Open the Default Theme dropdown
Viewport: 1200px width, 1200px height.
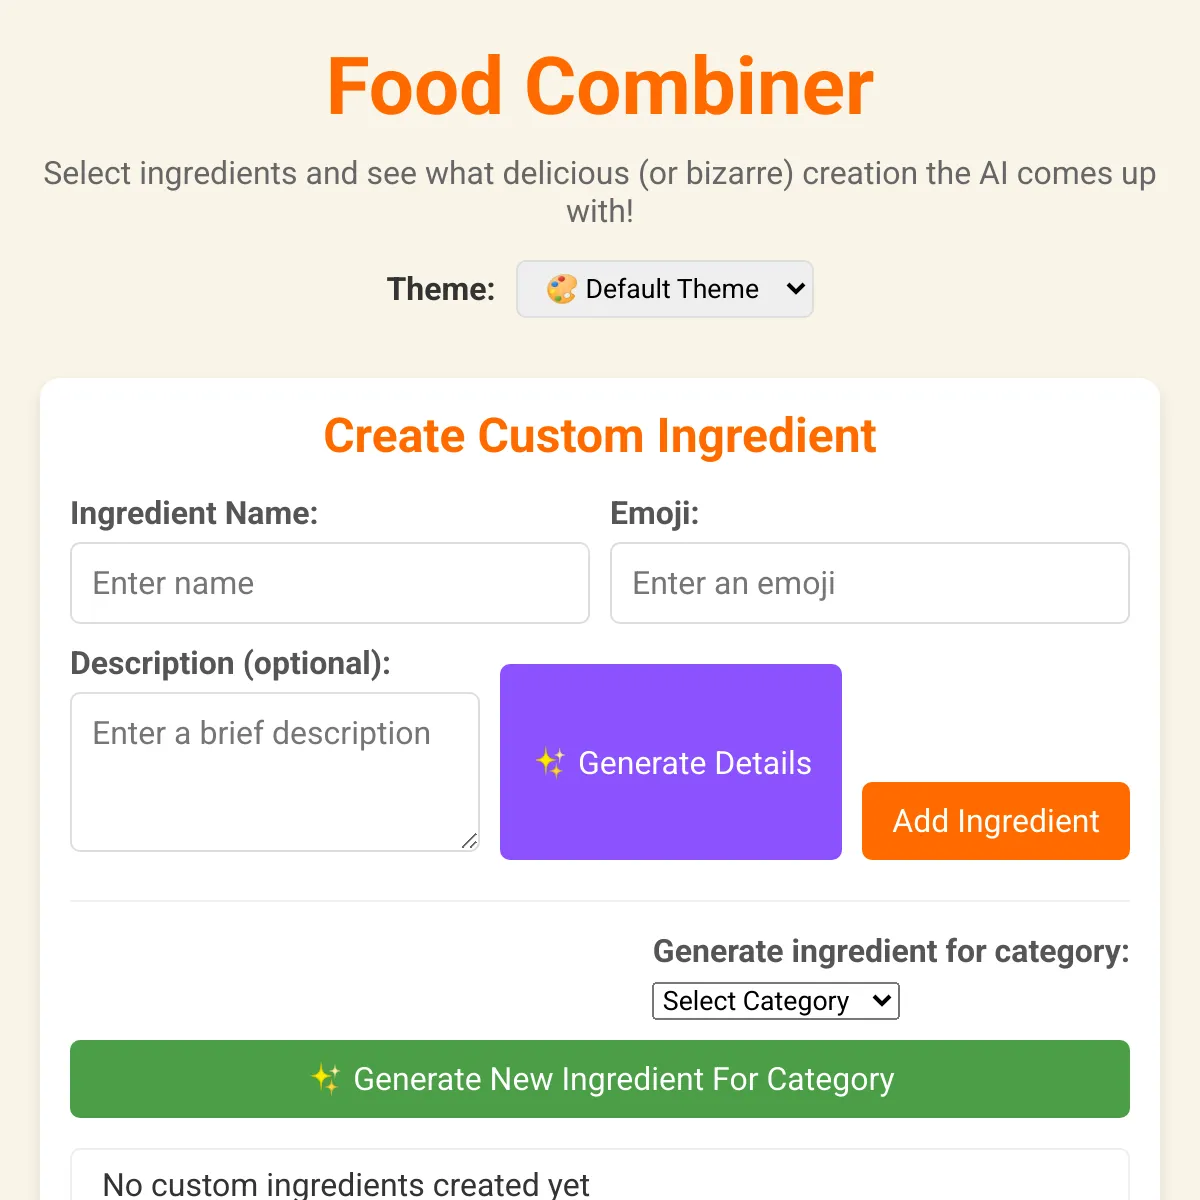665,289
